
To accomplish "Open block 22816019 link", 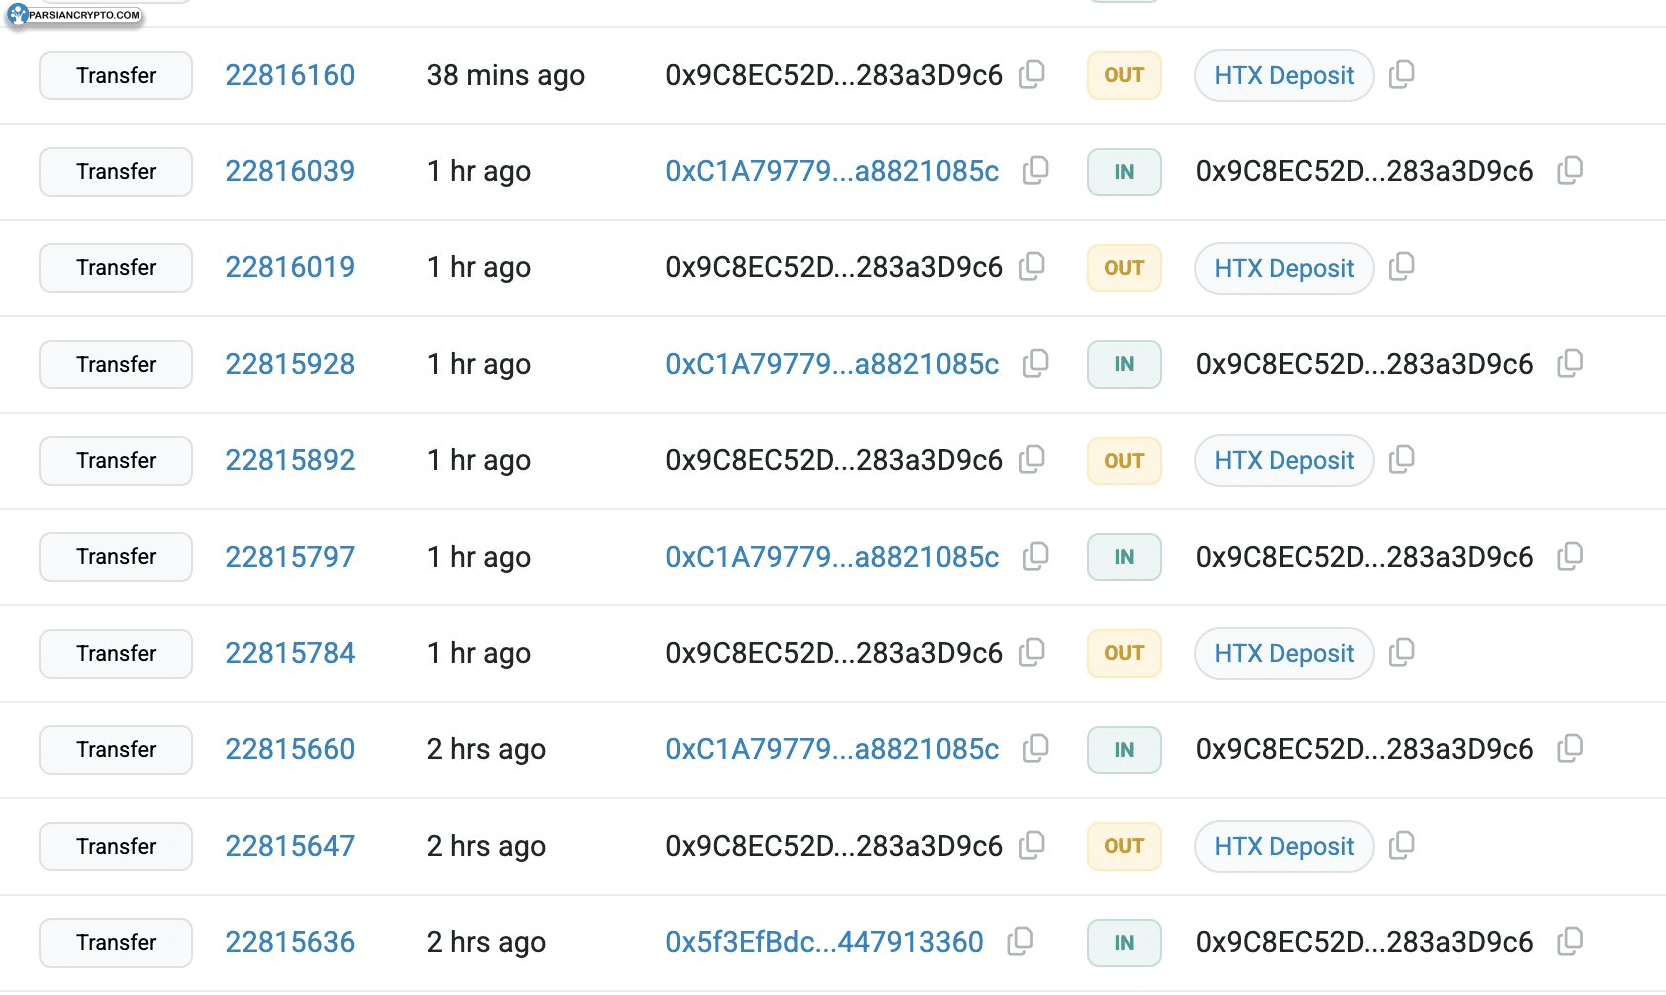I will [290, 267].
